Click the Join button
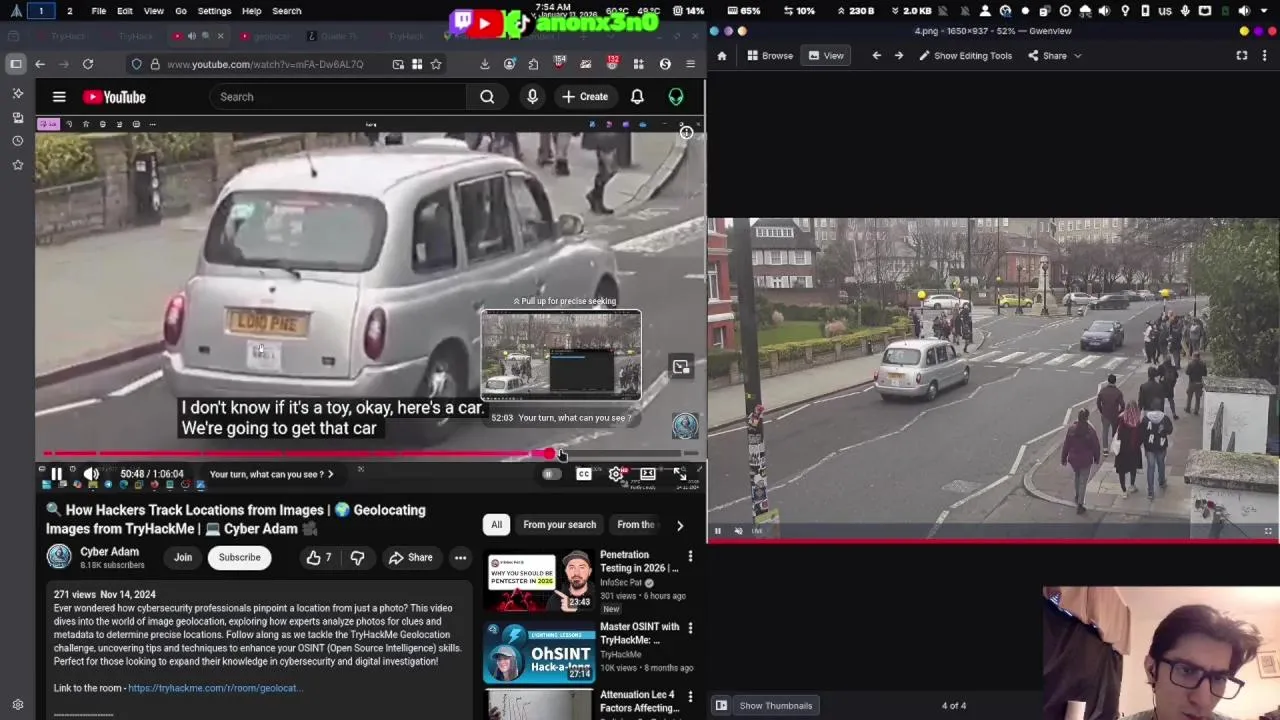Viewport: 1280px width, 720px height. [183, 558]
